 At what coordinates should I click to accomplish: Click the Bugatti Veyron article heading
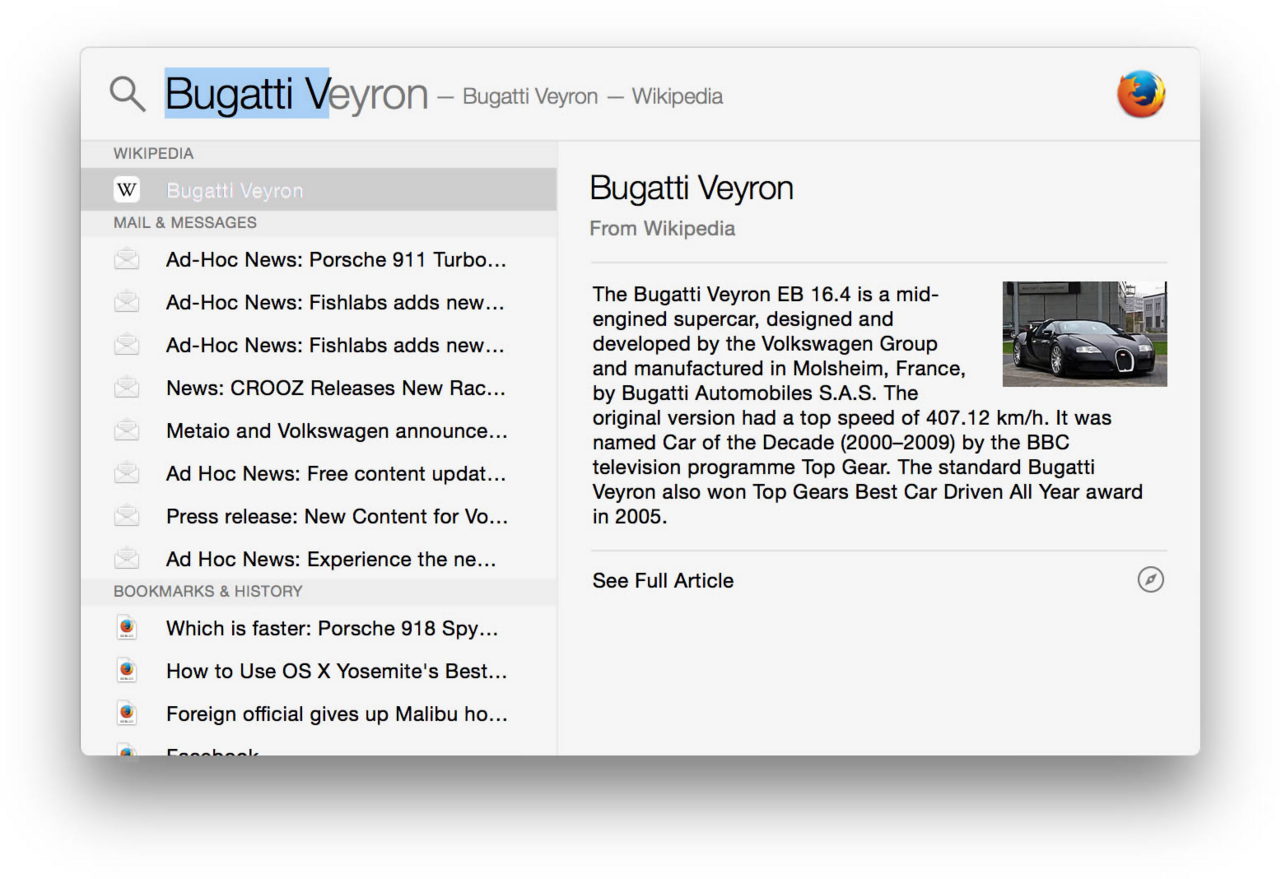tap(691, 187)
